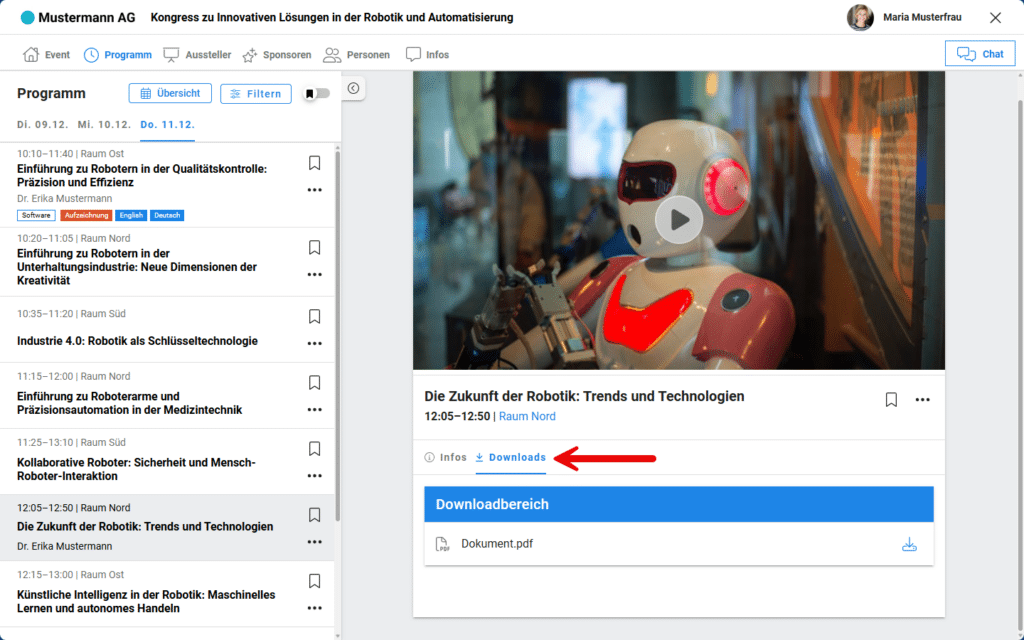1024x640 pixels.
Task: Switch to the Infos tab
Action: [x=445, y=457]
